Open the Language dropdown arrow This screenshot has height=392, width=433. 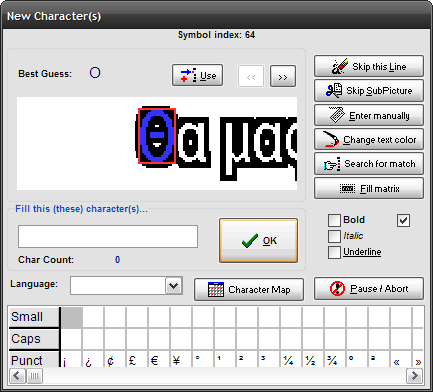(x=174, y=285)
